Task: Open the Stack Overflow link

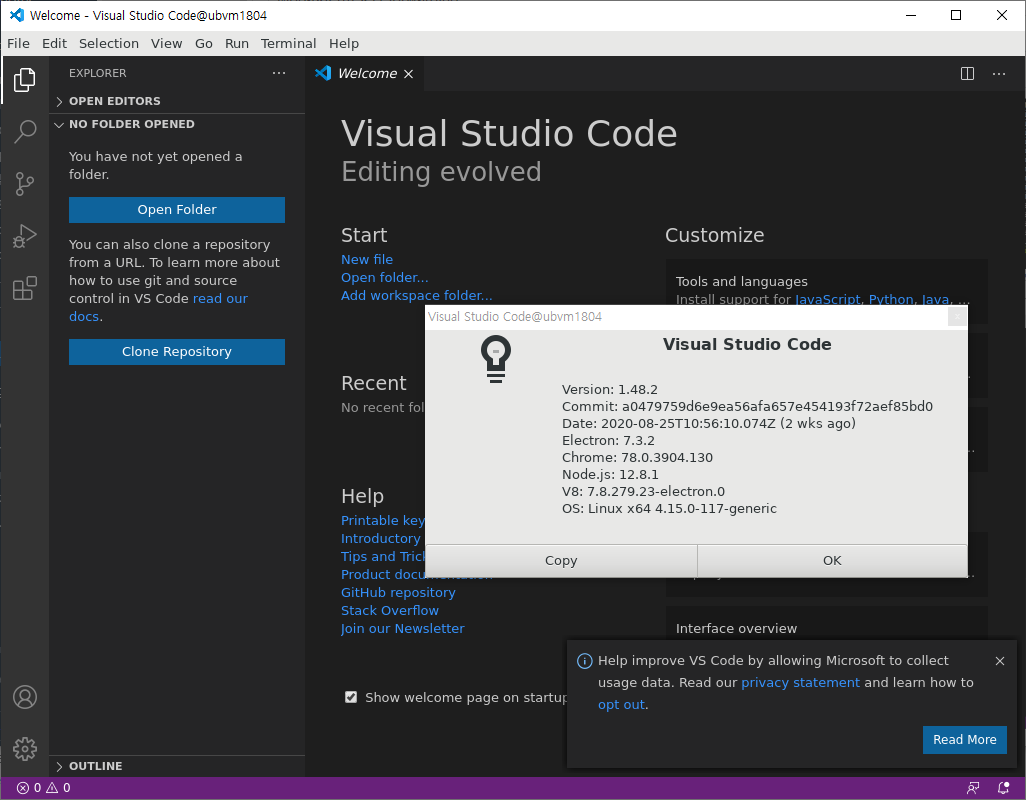Action: tap(390, 611)
